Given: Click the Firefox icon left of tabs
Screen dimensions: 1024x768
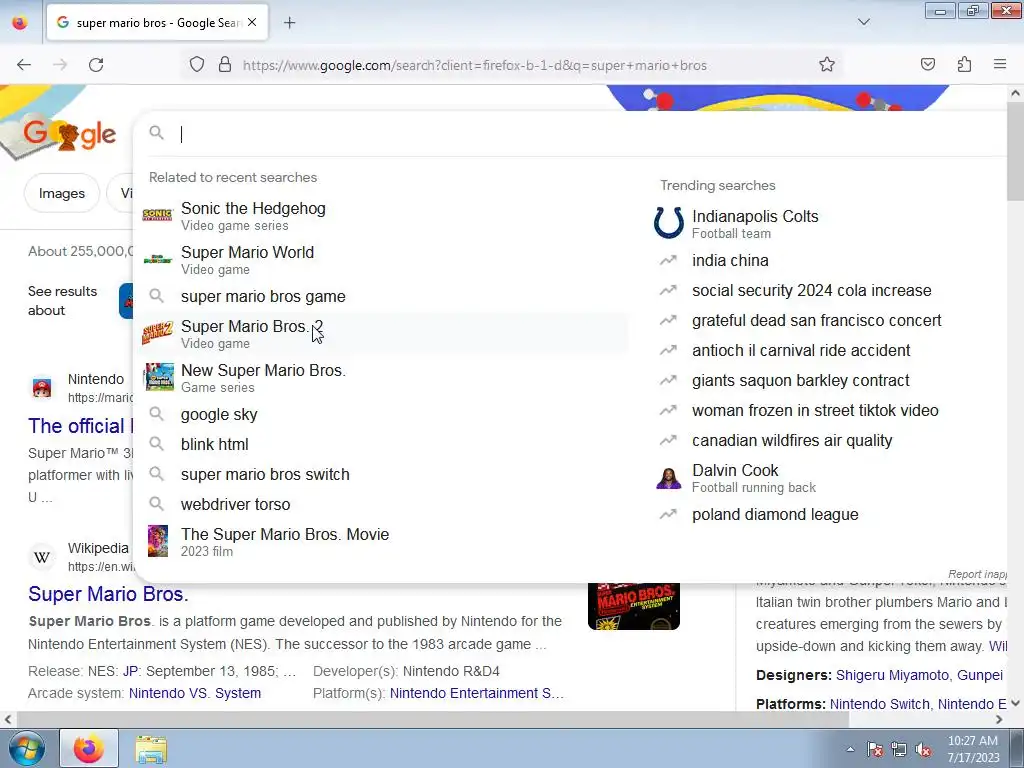Looking at the screenshot, I should 20,23.
